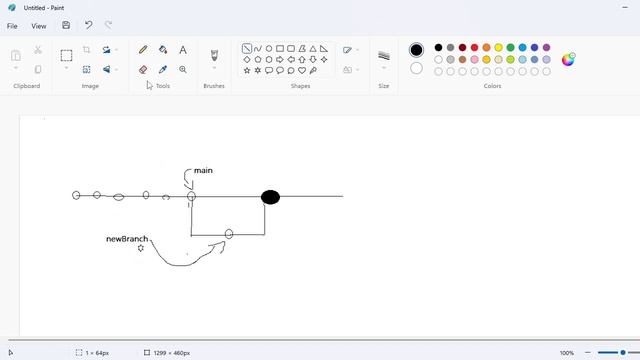Choose the Up arrow shape
640x360 pixels.
tap(302, 60)
